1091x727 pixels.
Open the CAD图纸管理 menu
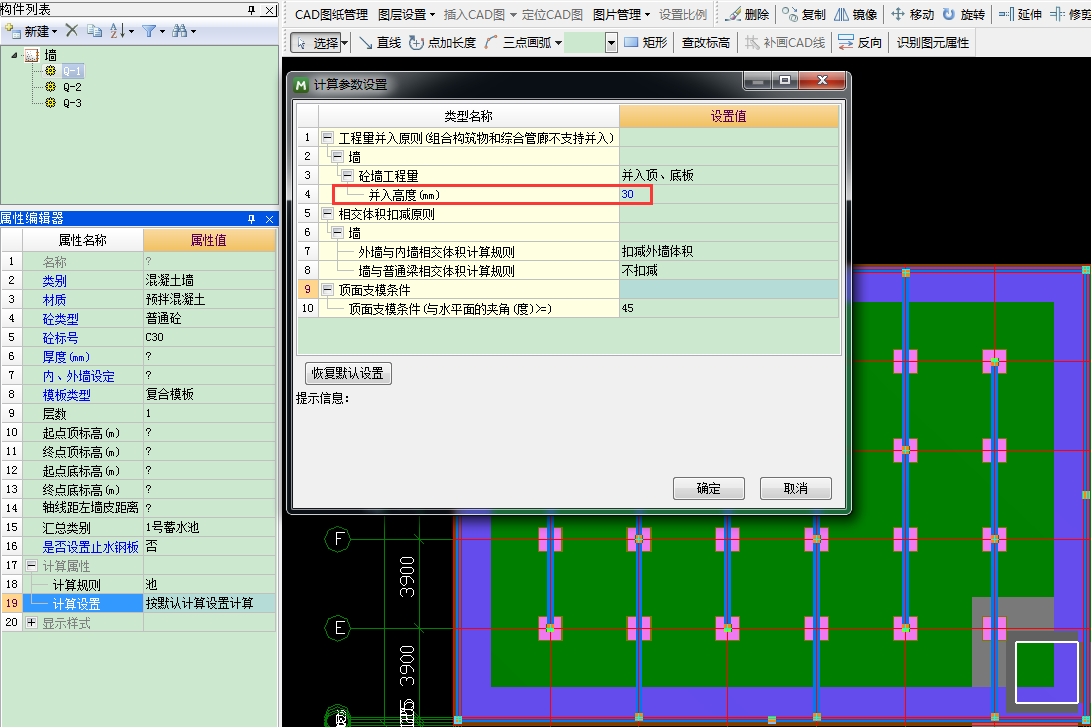click(x=331, y=15)
